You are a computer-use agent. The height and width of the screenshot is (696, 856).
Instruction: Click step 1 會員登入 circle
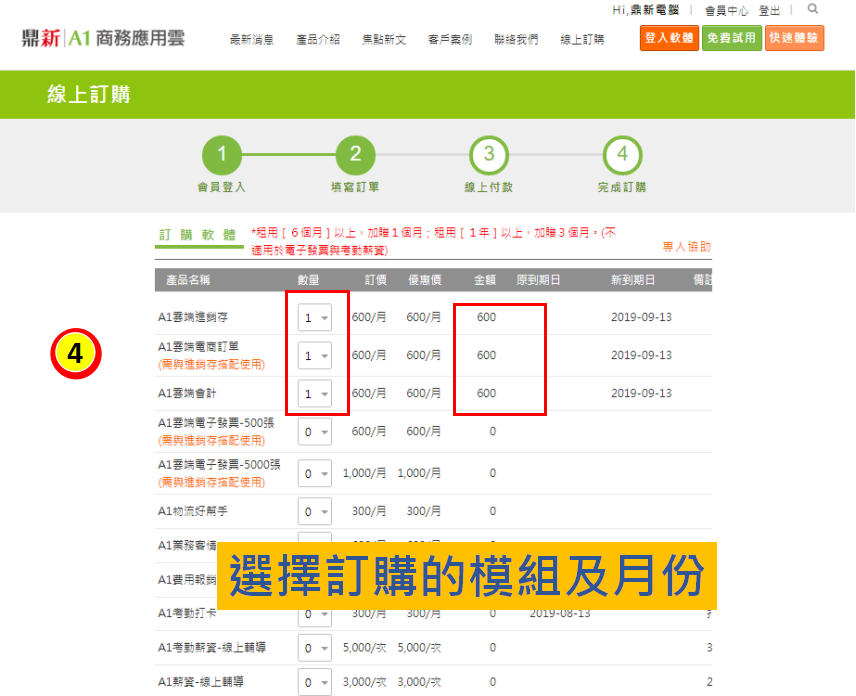pyautogui.click(x=222, y=155)
